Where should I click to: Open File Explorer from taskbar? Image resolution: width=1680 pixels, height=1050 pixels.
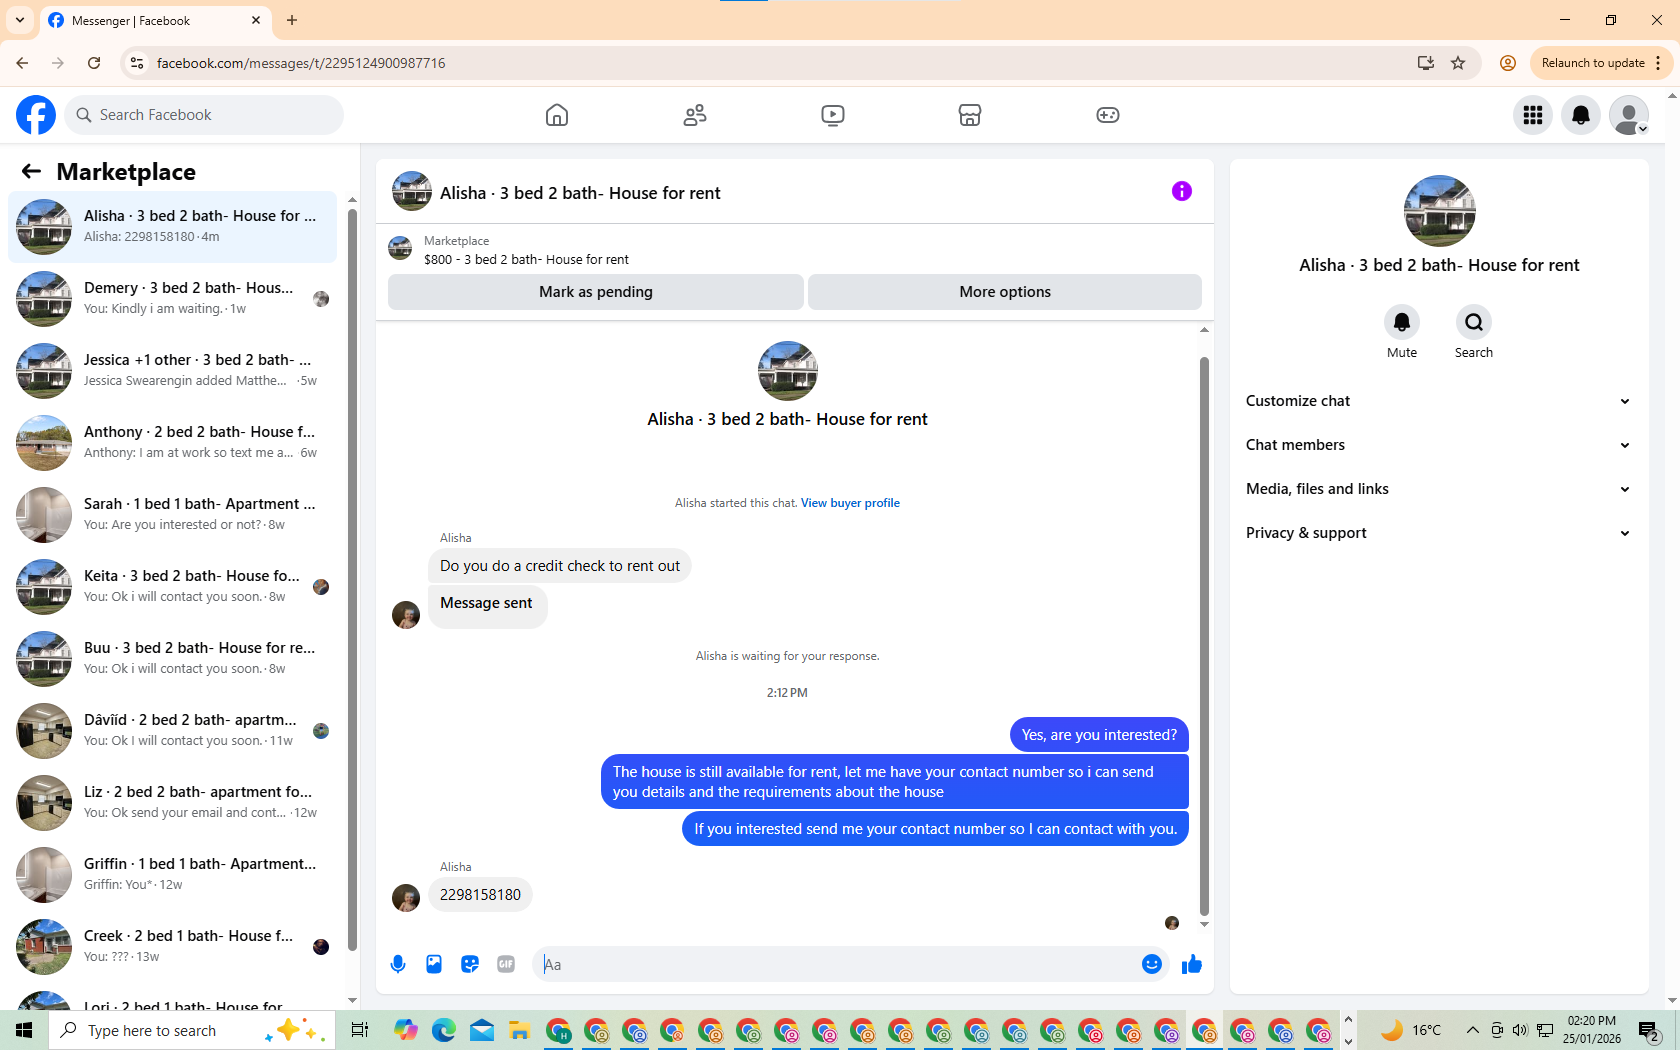point(518,1030)
